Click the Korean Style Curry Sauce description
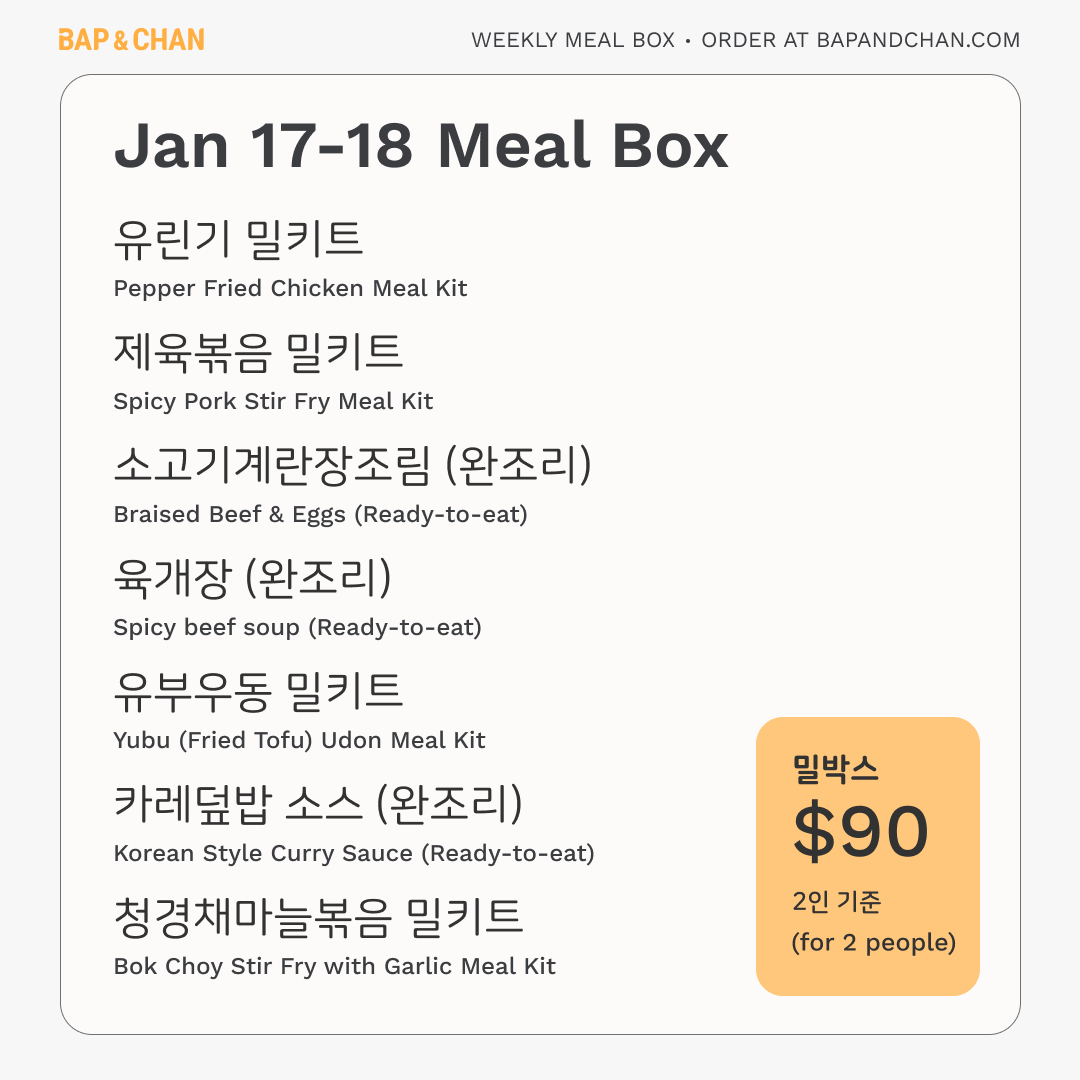1080x1080 pixels. (354, 853)
